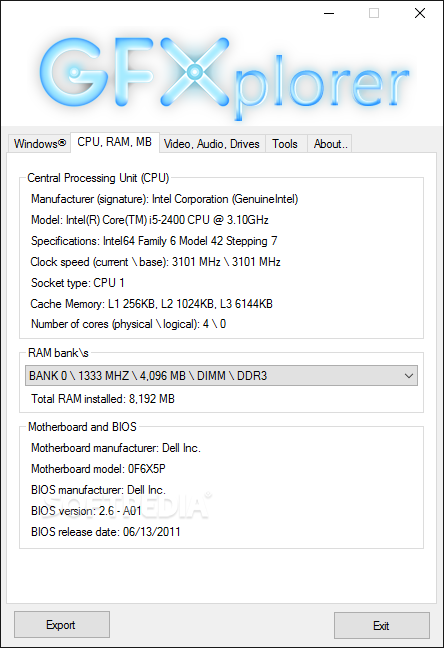
Task: Open the Tools tab
Action: tap(285, 144)
